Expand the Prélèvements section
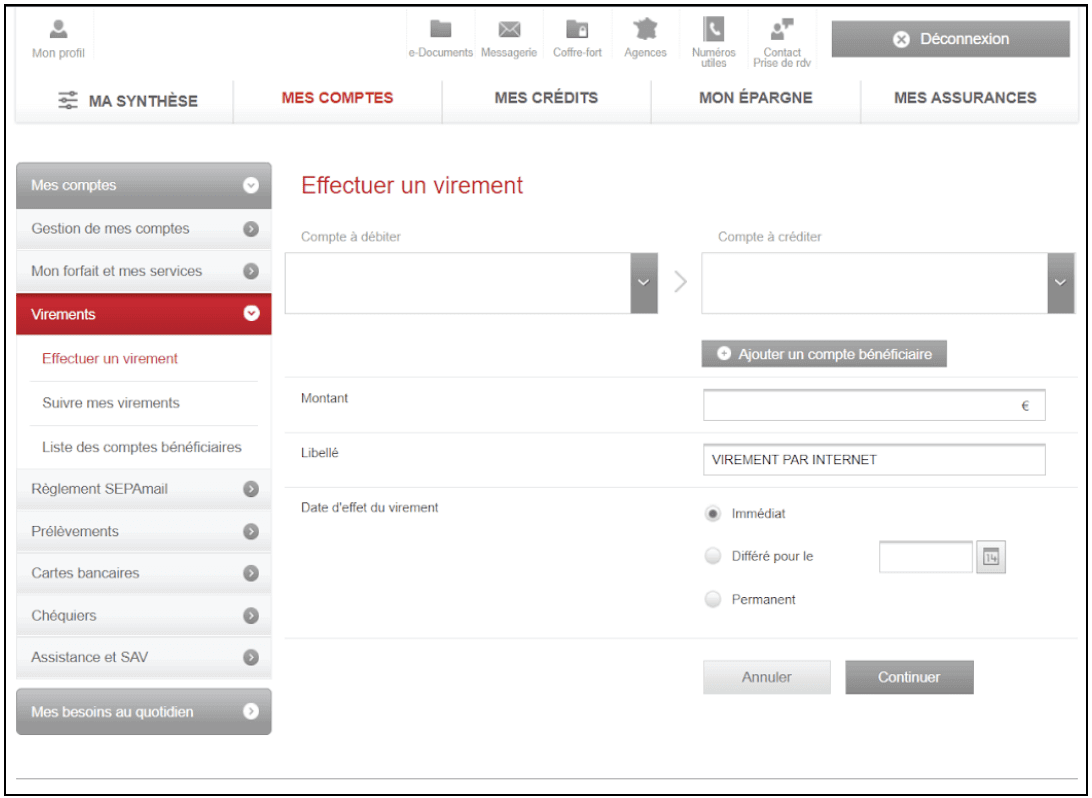The width and height of the screenshot is (1092, 798). coord(143,531)
